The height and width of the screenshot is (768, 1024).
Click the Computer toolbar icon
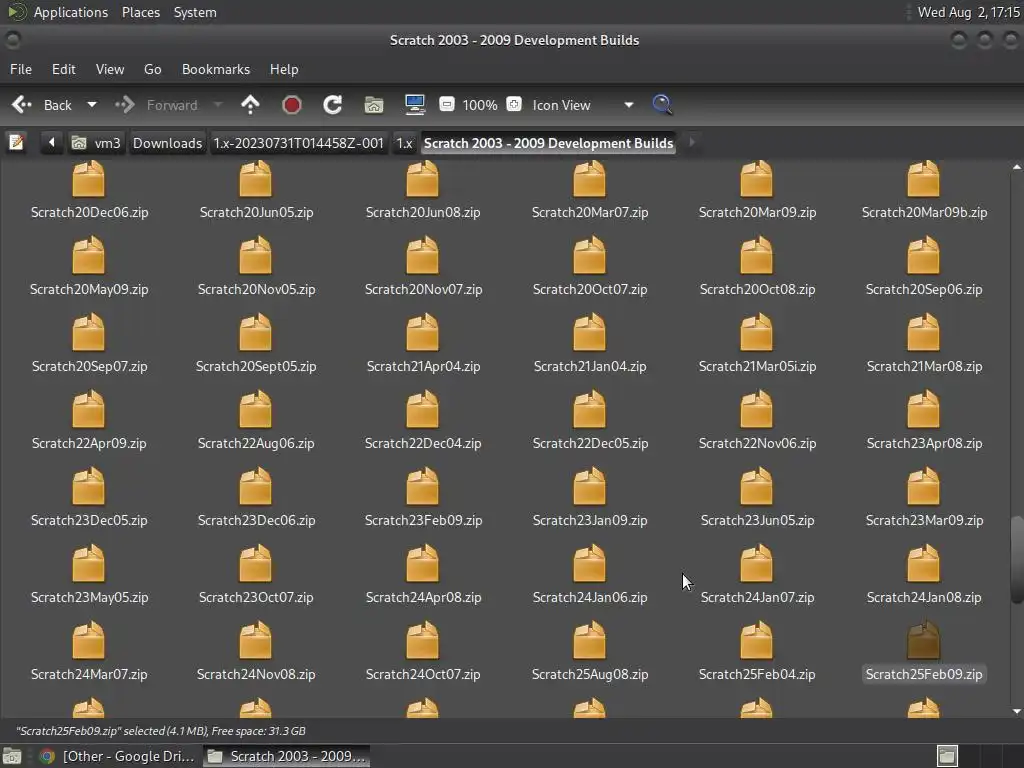[415, 104]
